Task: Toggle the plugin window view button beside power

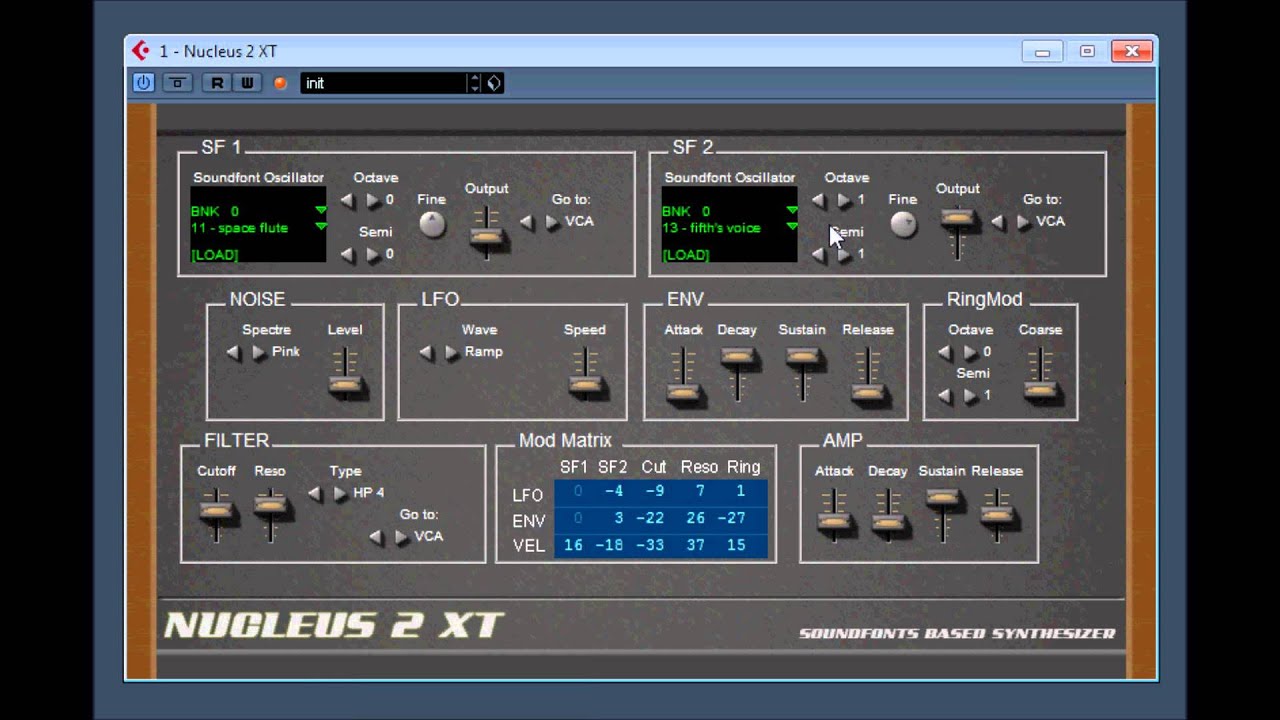Action: coord(177,83)
